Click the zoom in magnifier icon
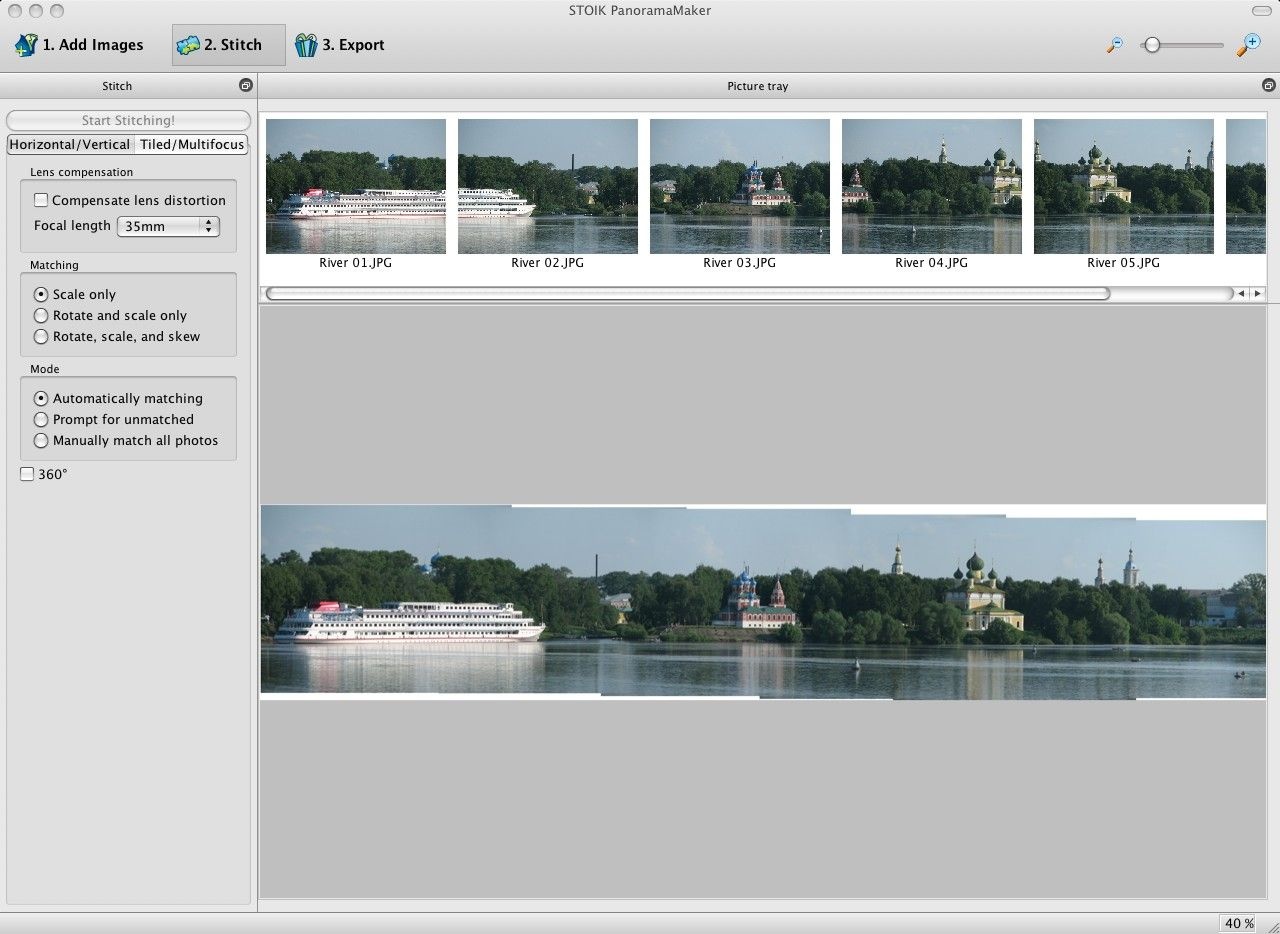Screen dimensions: 1280x934 1248,45
